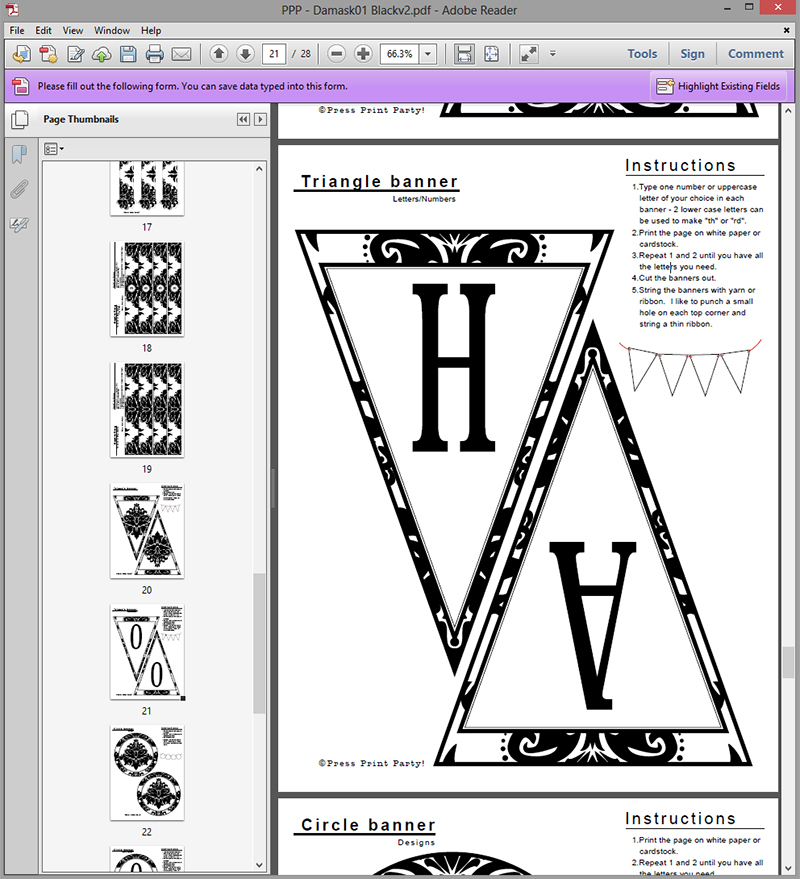Click the thumbnail pane scrollbar handle
The image size is (800, 879).
click(259, 643)
